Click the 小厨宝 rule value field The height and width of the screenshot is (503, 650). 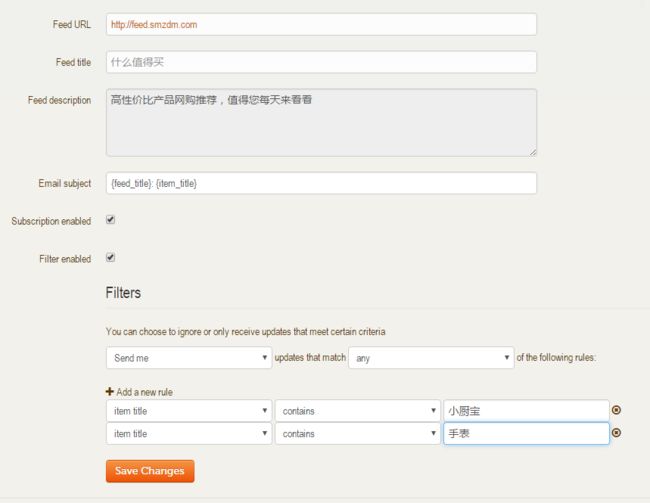click(x=526, y=411)
